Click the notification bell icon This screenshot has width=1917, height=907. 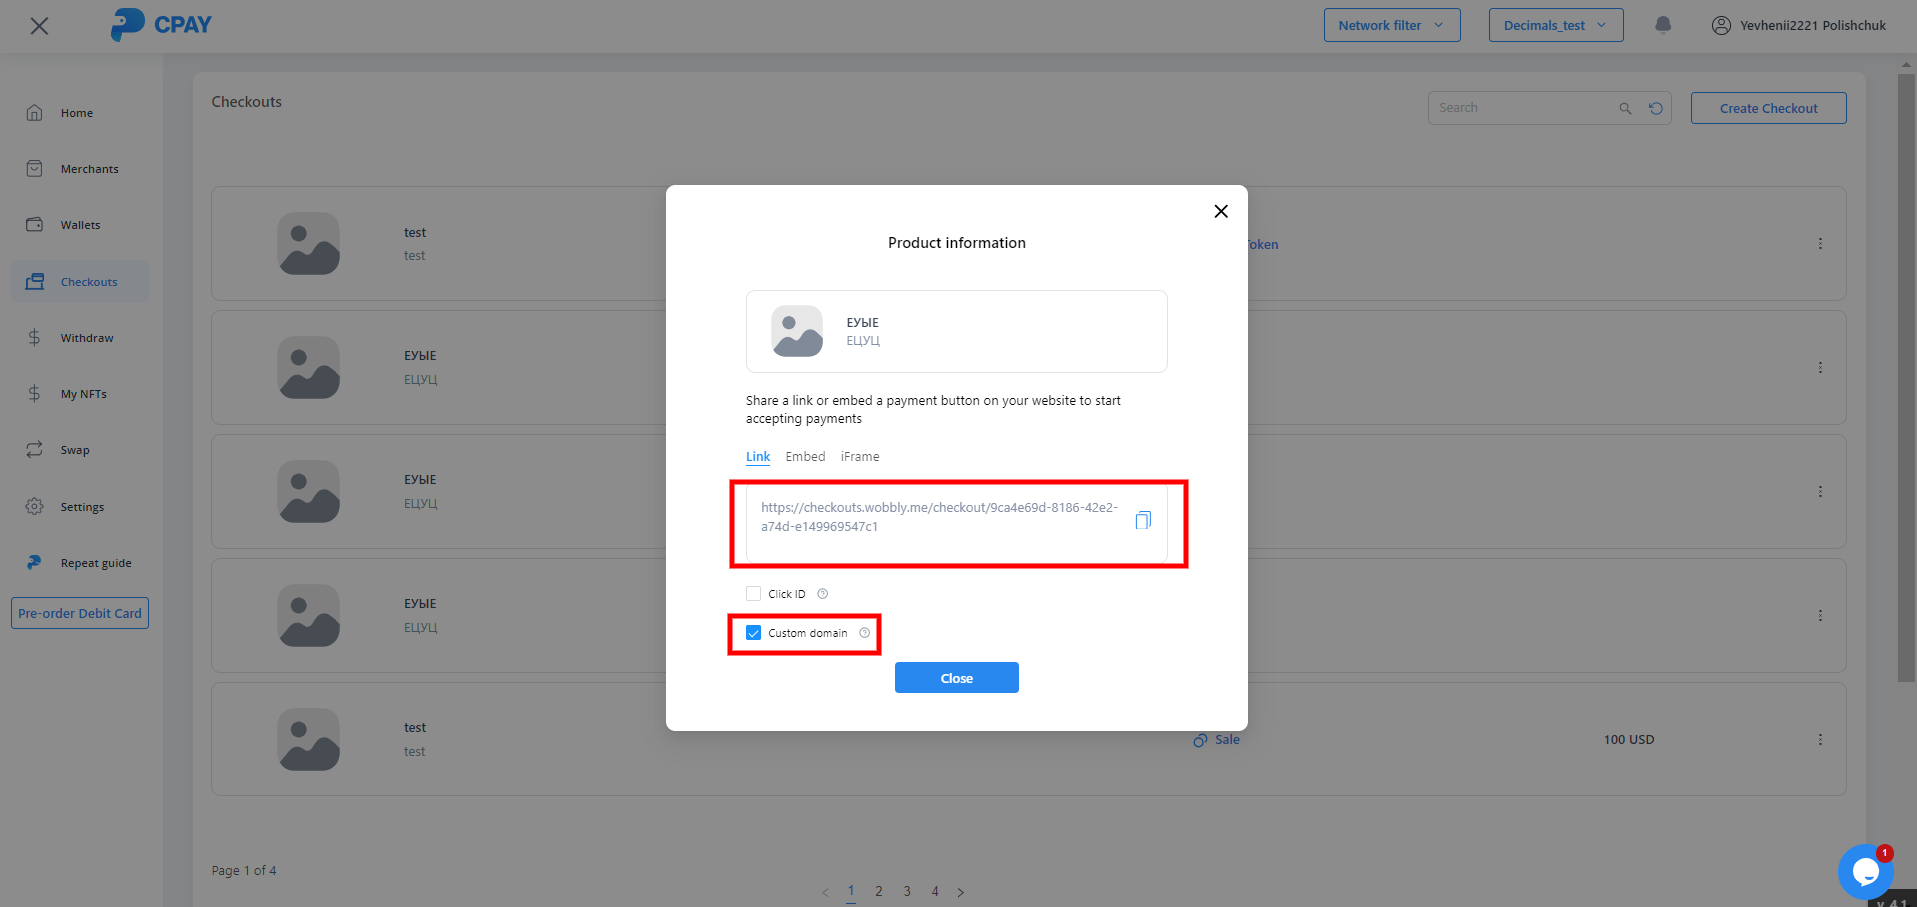click(x=1663, y=25)
